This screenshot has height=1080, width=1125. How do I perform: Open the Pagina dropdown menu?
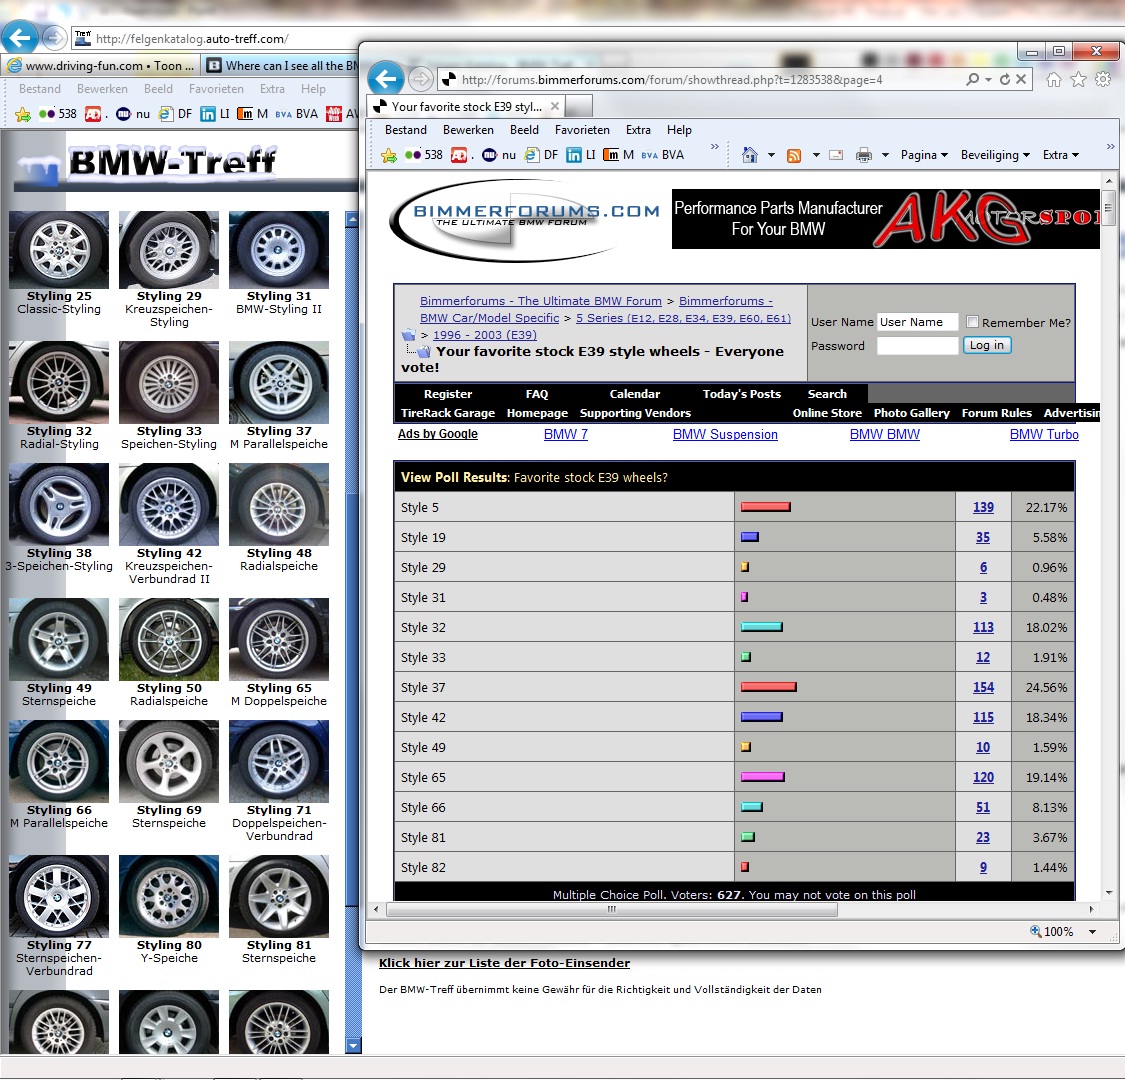pos(924,155)
